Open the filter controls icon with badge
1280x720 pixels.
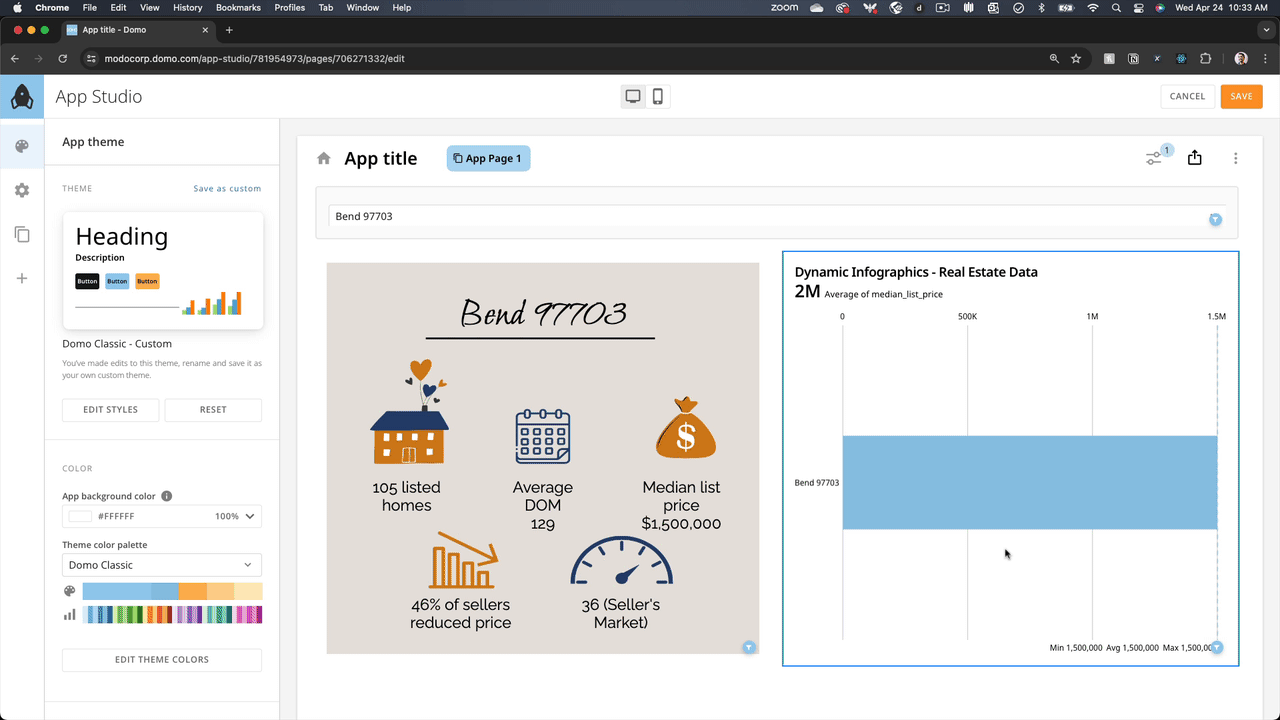[1155, 157]
